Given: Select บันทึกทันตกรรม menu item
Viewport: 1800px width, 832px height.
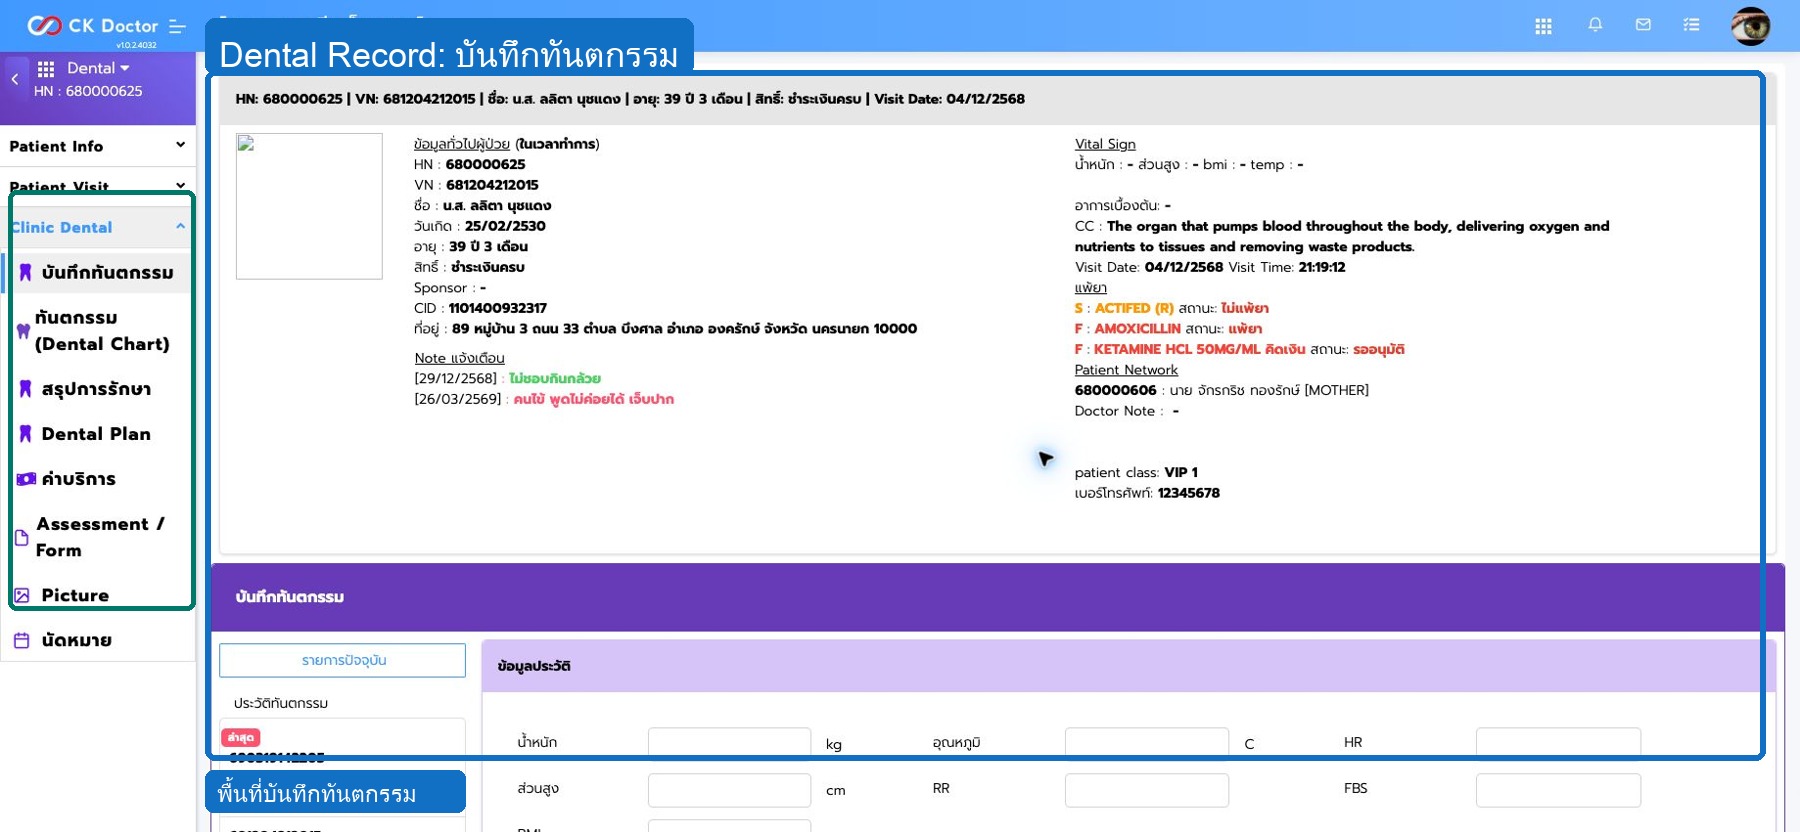Looking at the screenshot, I should [98, 272].
